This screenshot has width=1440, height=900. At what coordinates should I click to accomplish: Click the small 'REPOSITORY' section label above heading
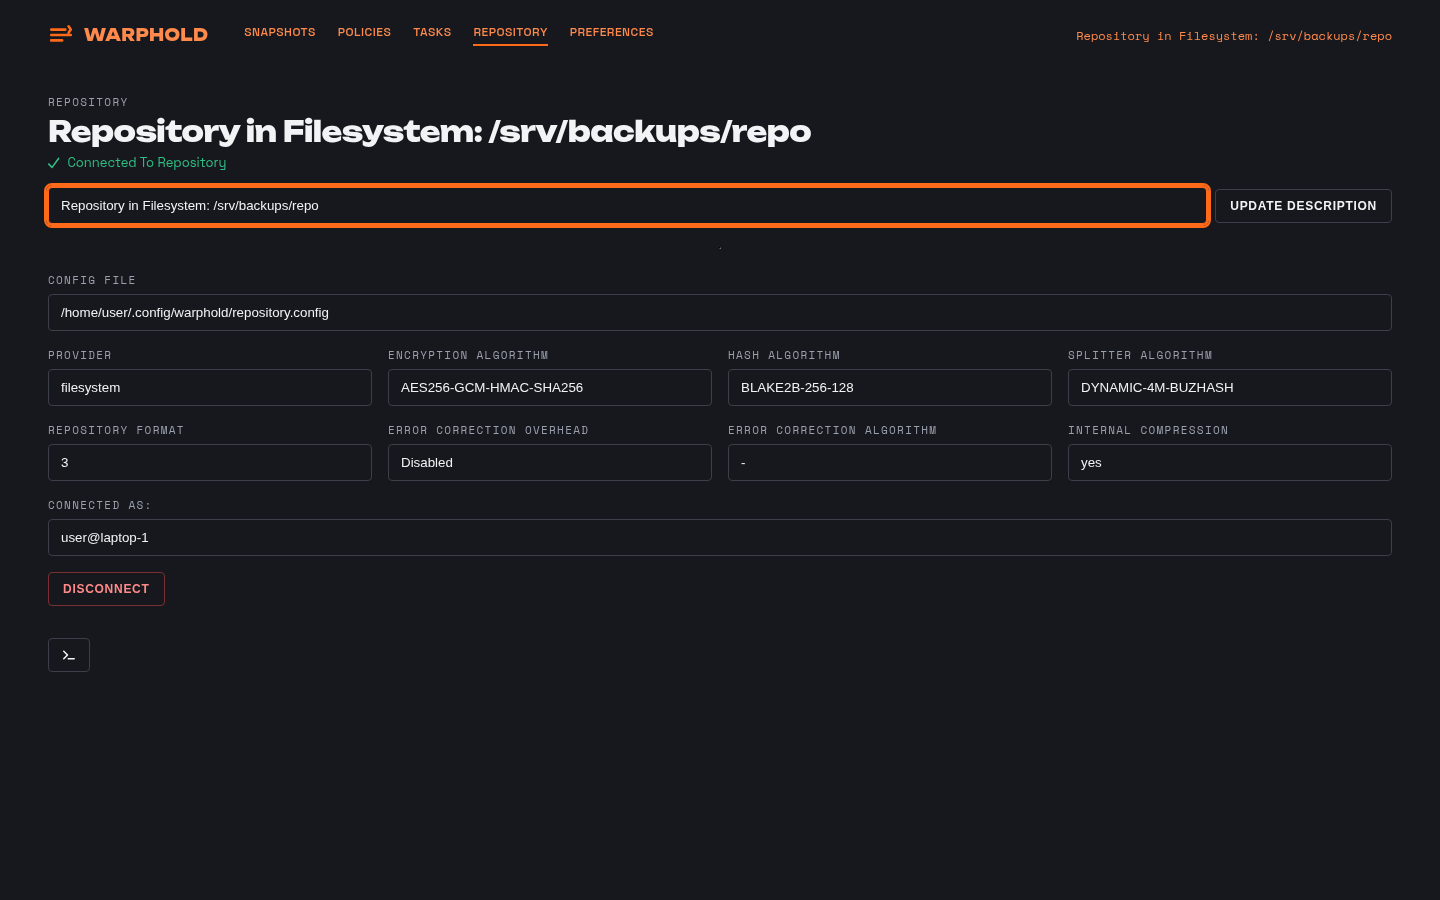coord(88,103)
